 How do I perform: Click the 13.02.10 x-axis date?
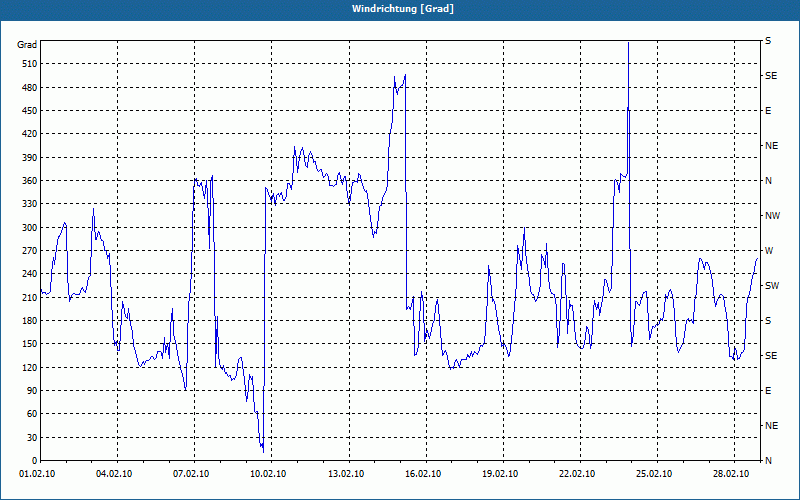pos(346,474)
